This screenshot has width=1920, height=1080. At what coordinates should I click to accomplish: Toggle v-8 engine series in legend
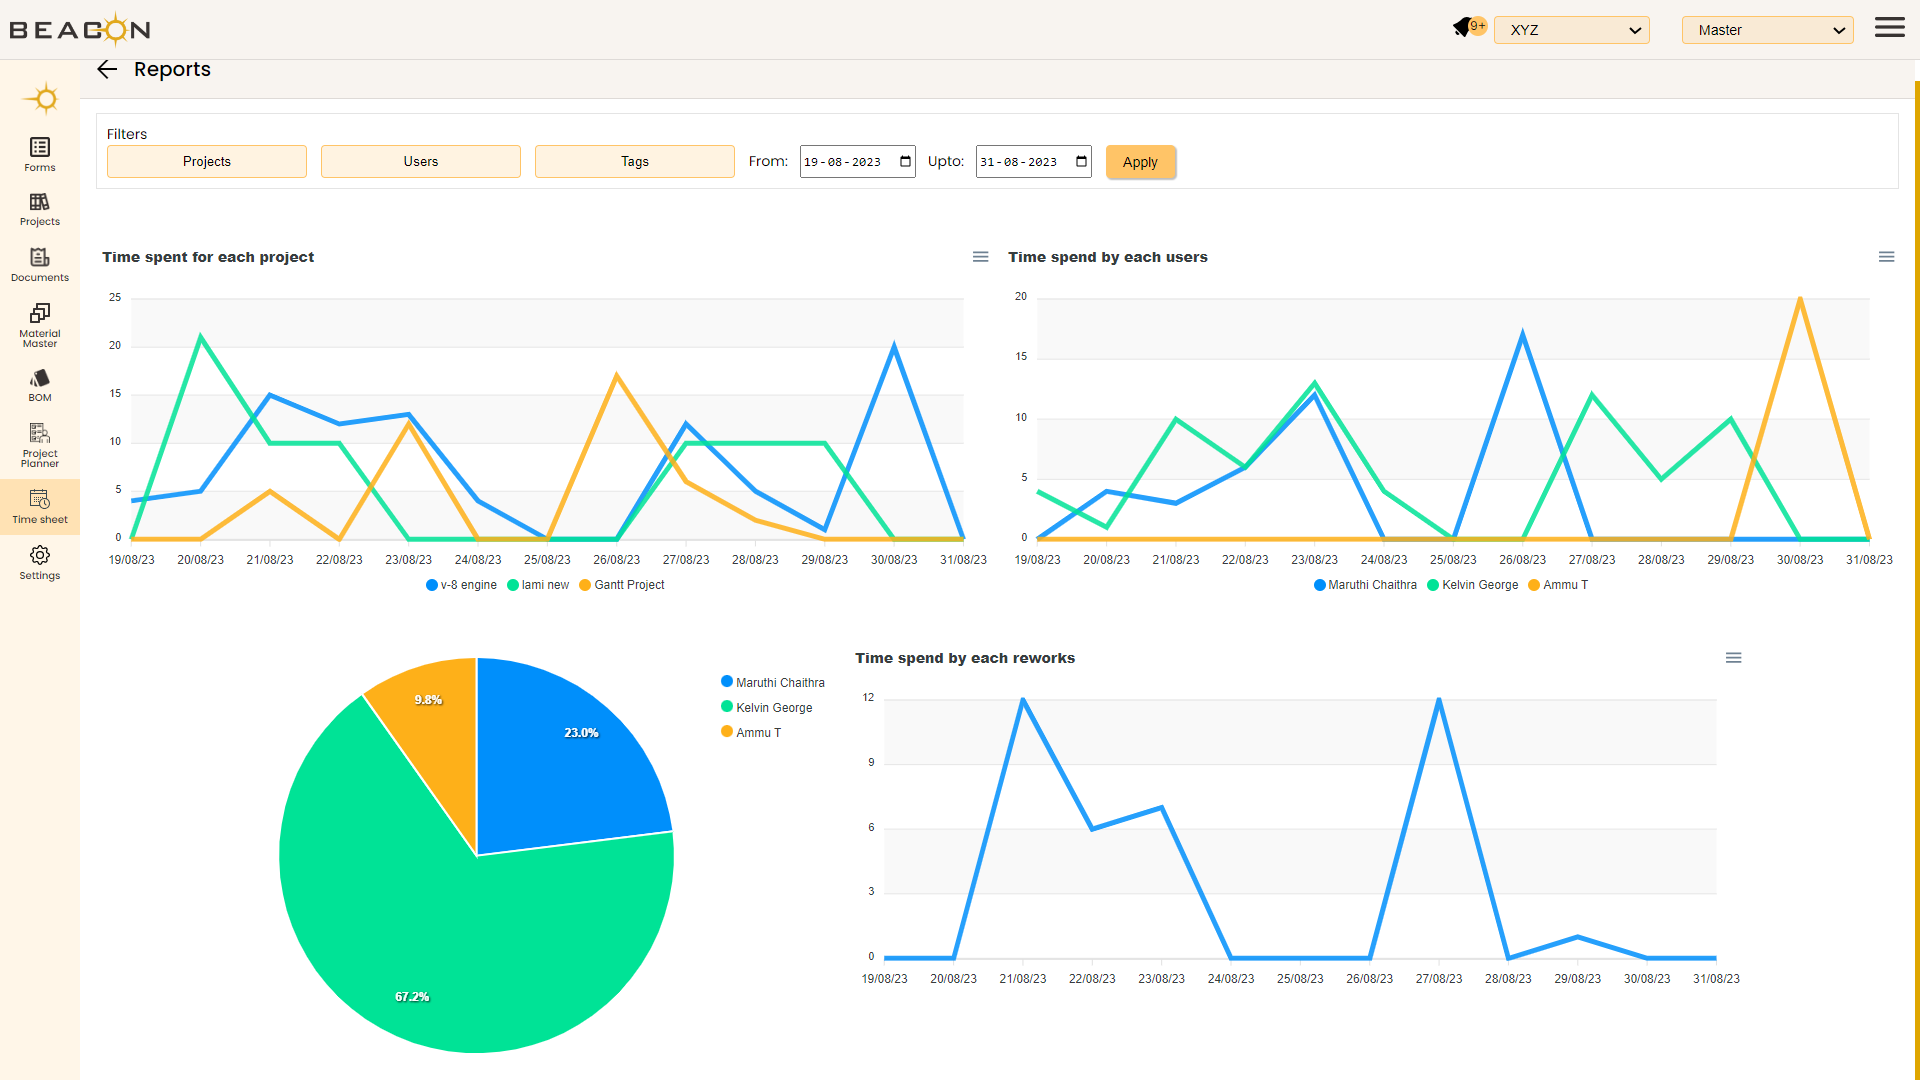click(461, 585)
